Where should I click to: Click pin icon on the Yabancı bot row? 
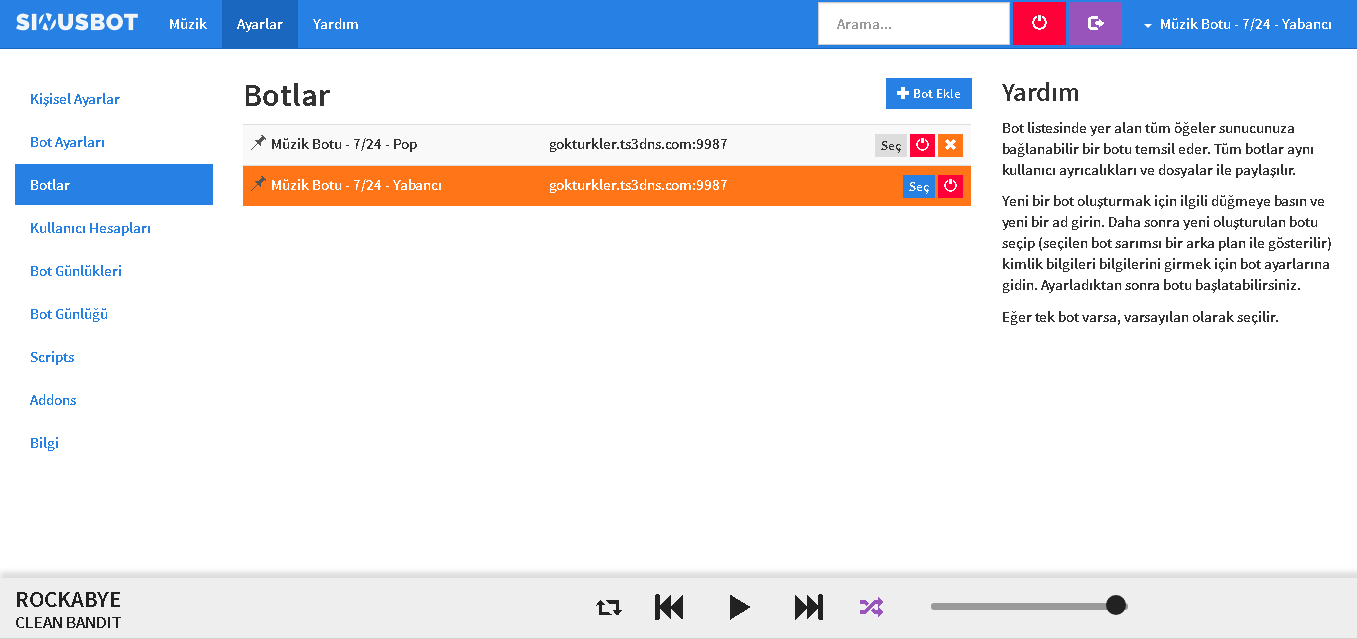(x=258, y=185)
